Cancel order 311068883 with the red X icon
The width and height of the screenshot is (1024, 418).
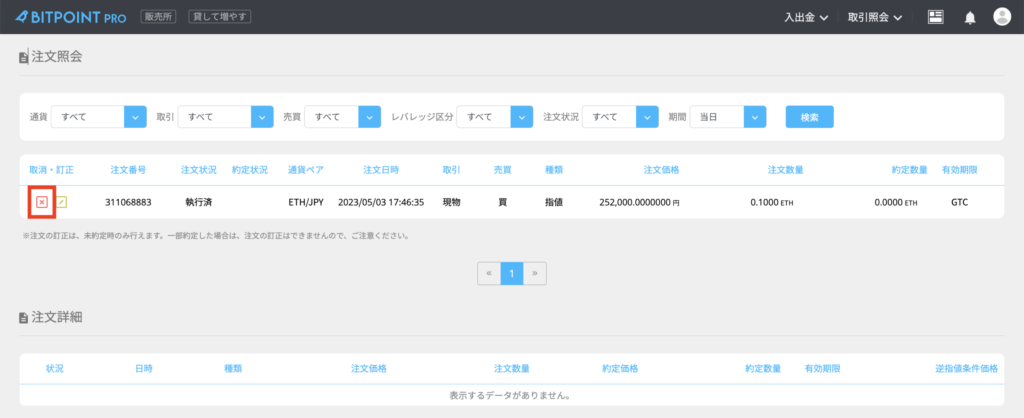41,202
